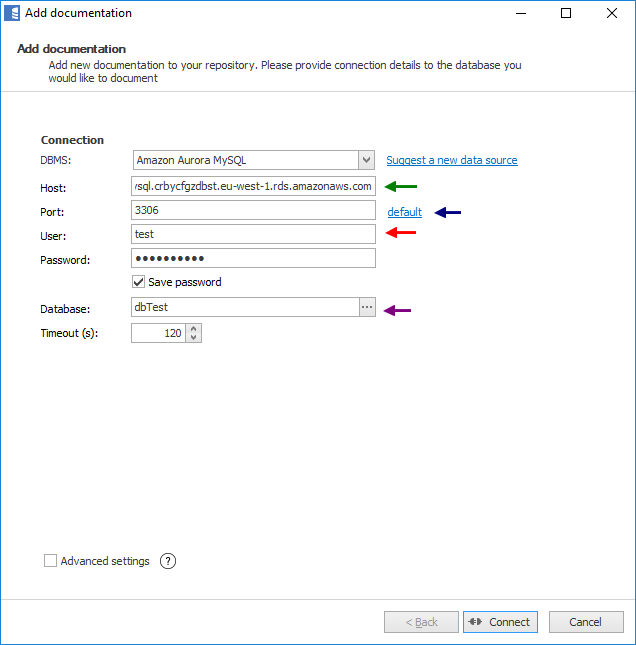This screenshot has width=636, height=645.
Task: Decrease the Timeout value with down arrow
Action: point(194,338)
